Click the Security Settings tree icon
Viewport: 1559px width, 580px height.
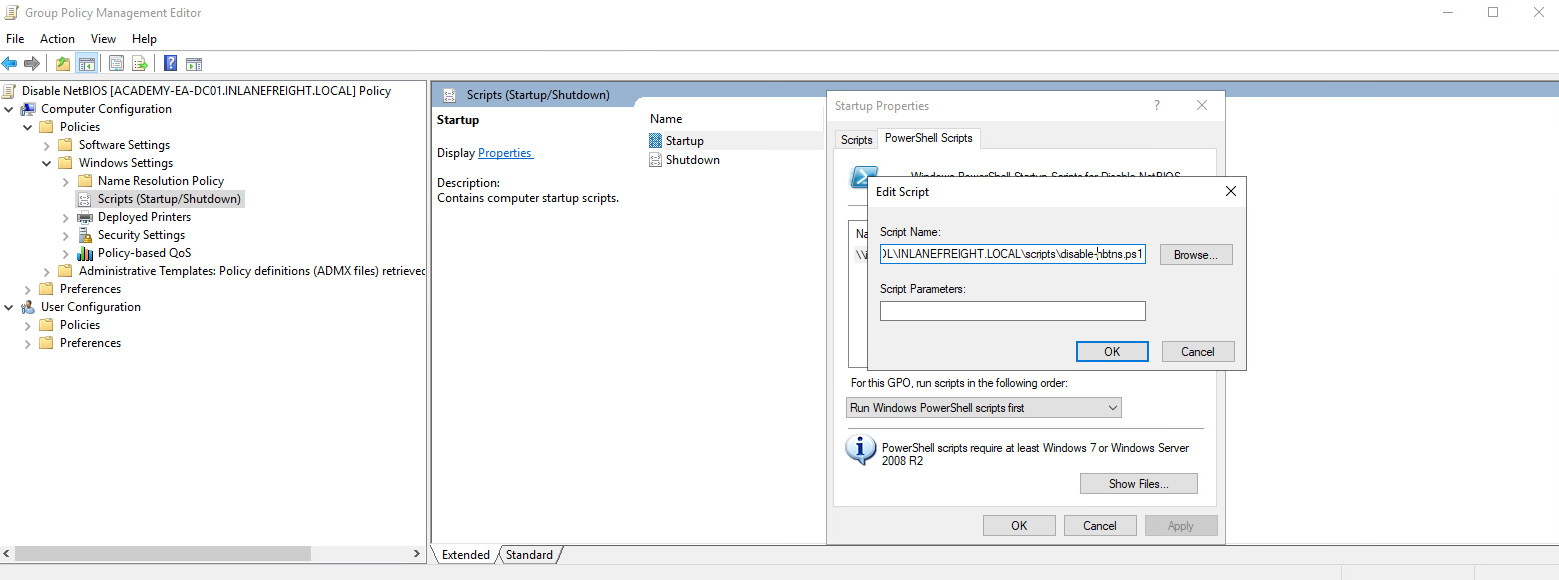click(x=85, y=235)
